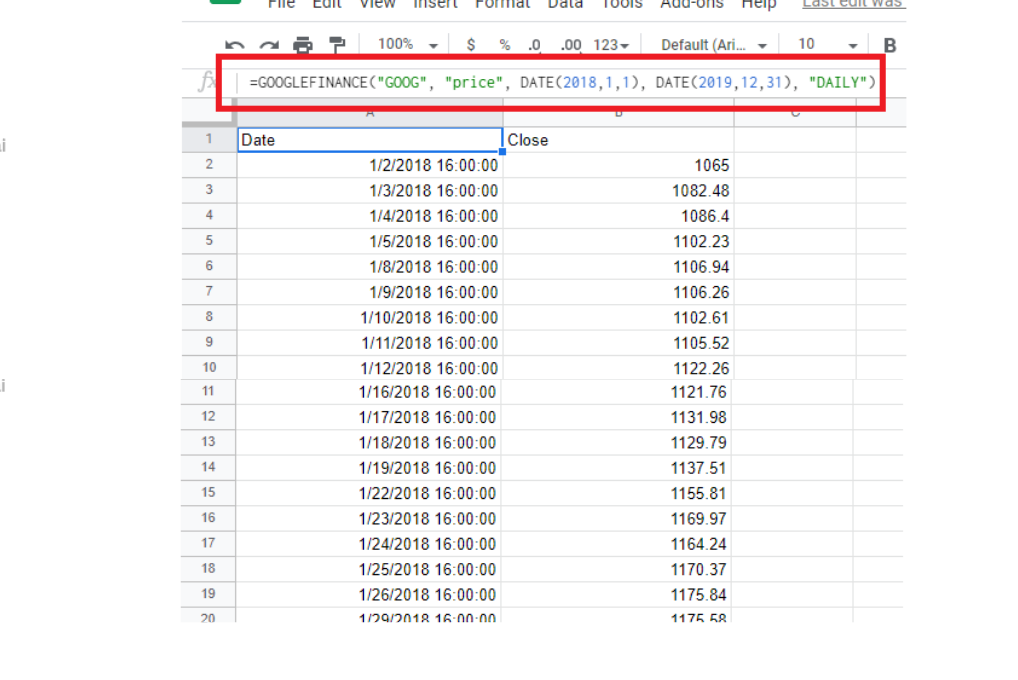Apply currency format with dollar icon
Screen dimensions: 1018x680
pyautogui.click(x=471, y=46)
